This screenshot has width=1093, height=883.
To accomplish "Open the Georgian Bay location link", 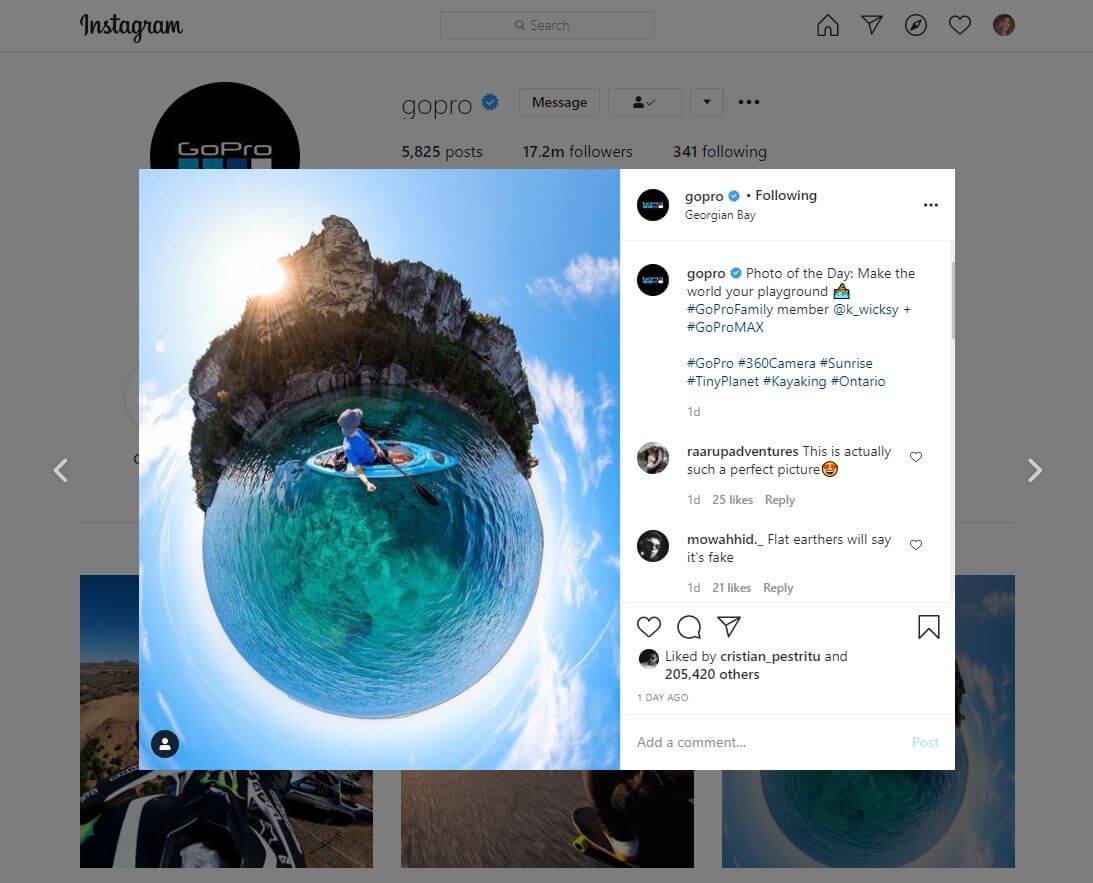I will [720, 214].
